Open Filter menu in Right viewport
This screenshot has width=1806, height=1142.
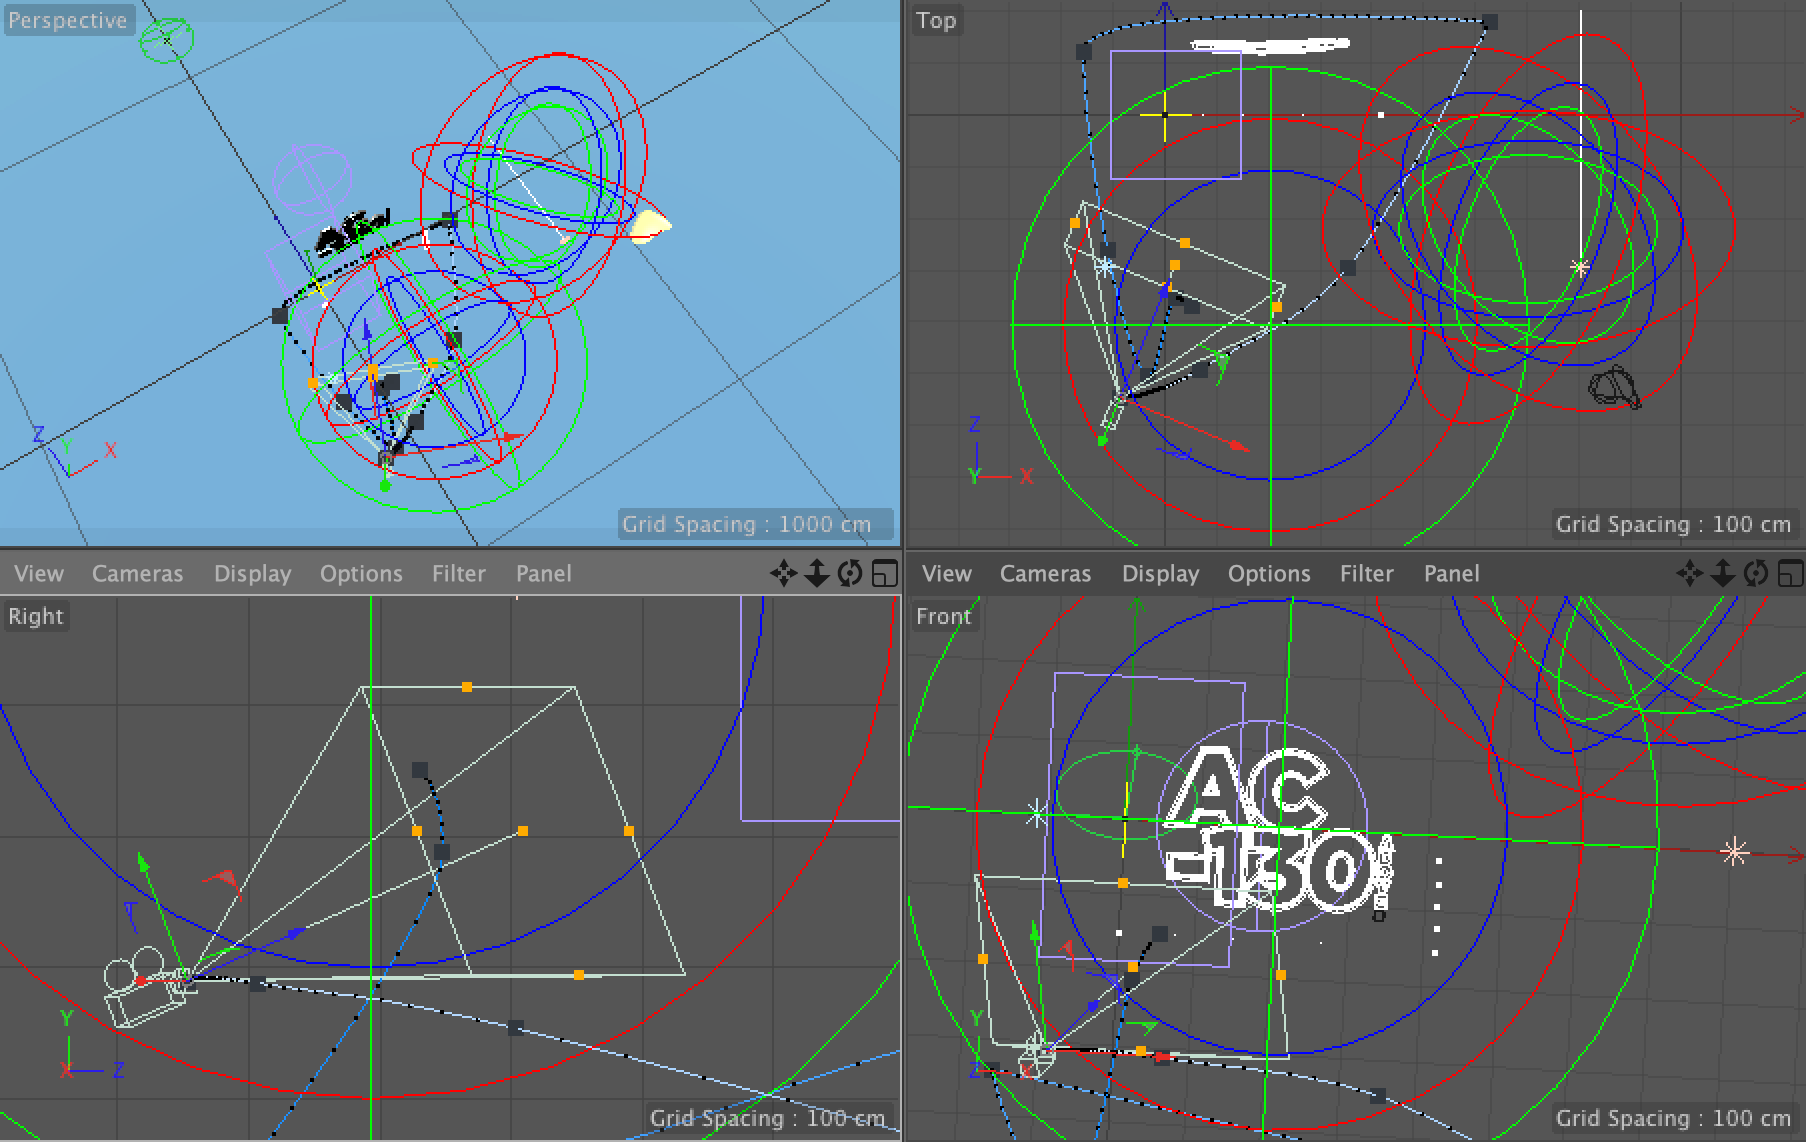tap(459, 574)
